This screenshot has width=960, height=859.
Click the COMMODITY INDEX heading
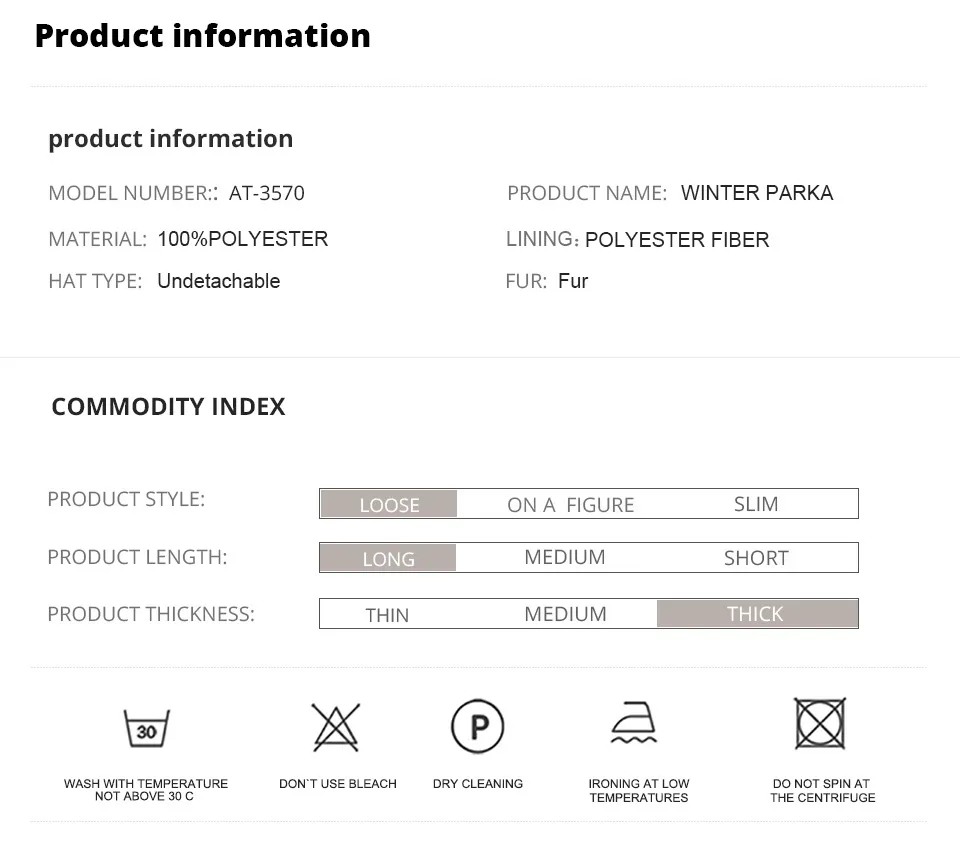pyautogui.click(x=168, y=407)
